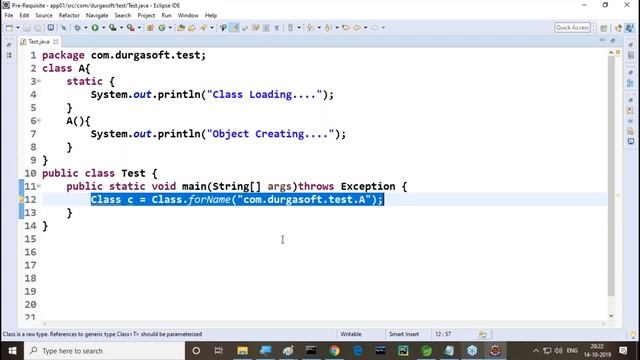Switch to the Java EE perspective icon

point(618,28)
